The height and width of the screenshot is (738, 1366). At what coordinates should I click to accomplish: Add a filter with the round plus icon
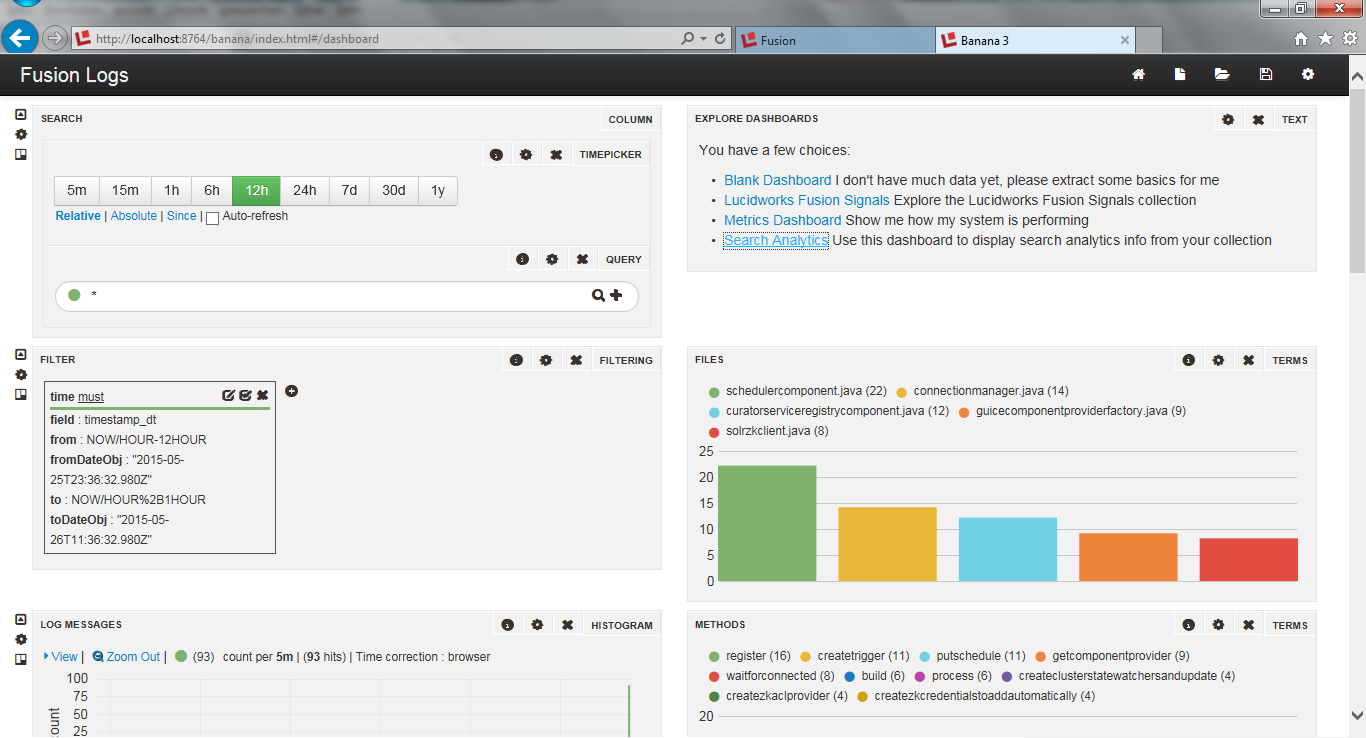(291, 391)
